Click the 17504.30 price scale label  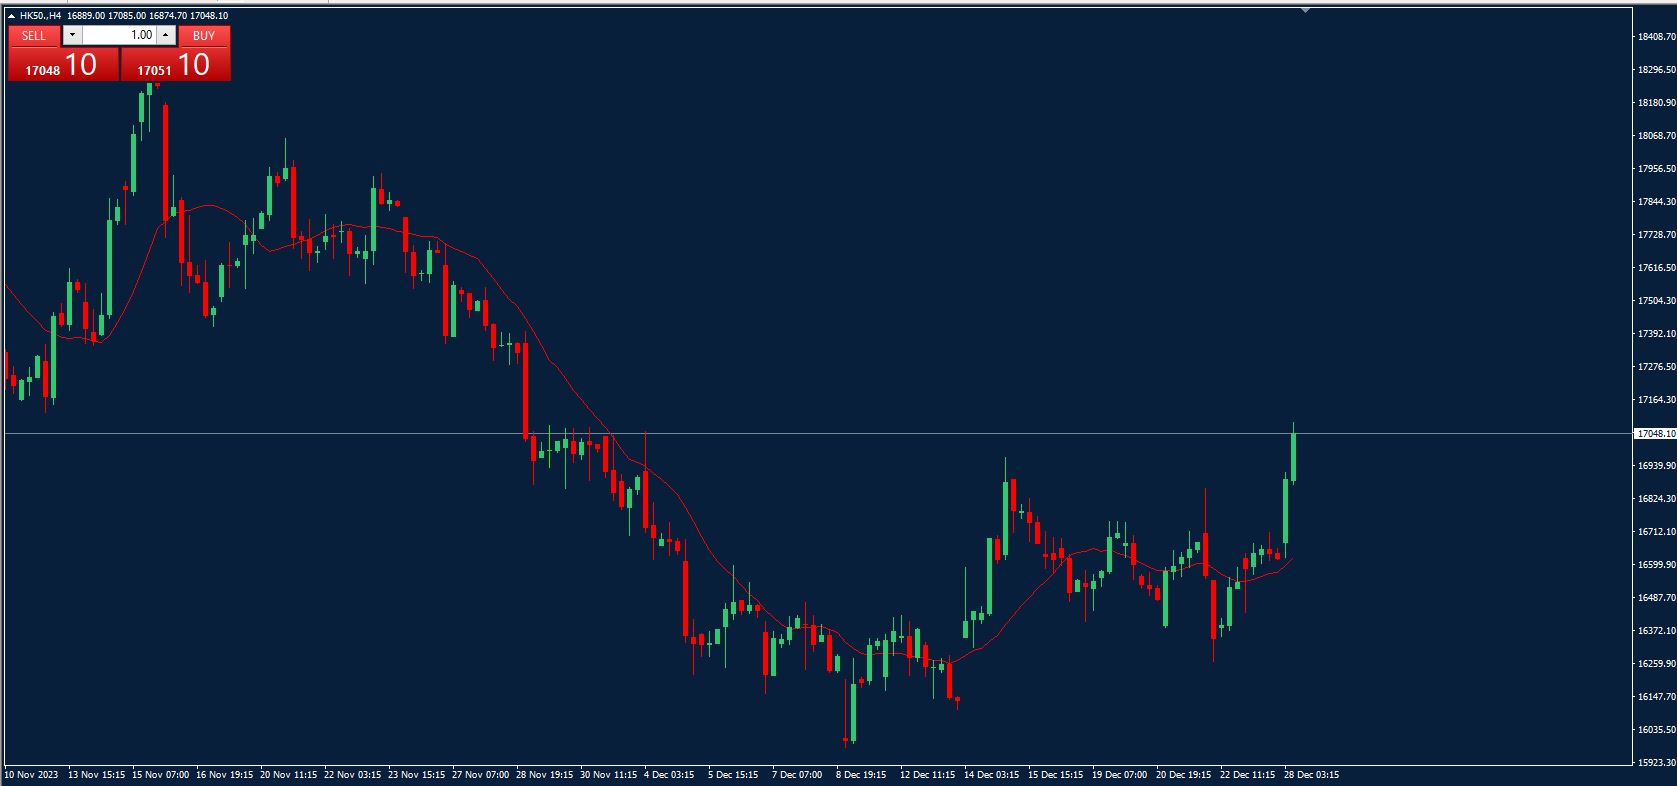(x=1656, y=301)
